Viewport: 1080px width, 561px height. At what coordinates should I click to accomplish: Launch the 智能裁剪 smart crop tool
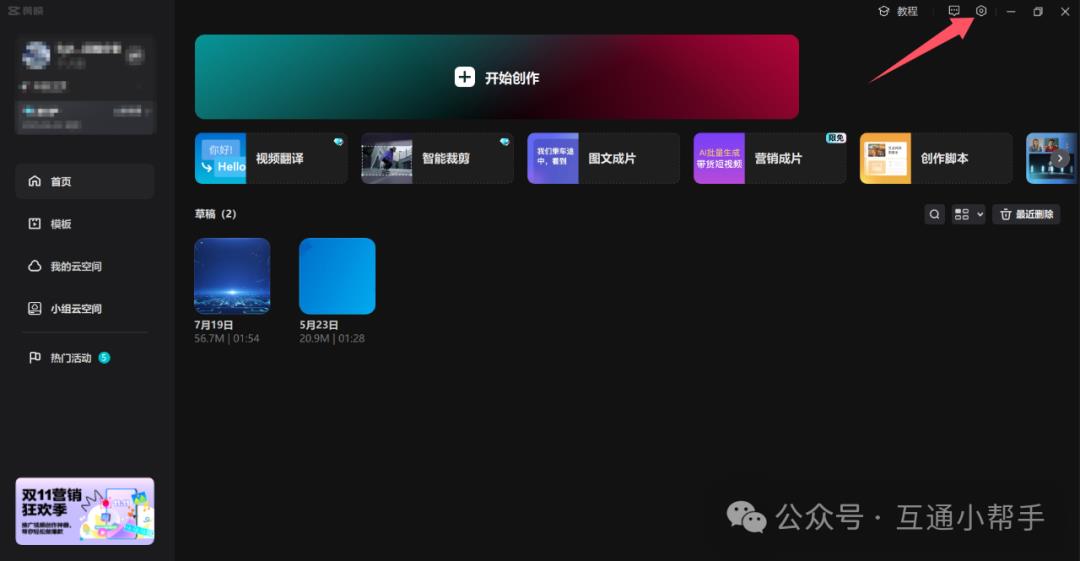click(x=437, y=158)
